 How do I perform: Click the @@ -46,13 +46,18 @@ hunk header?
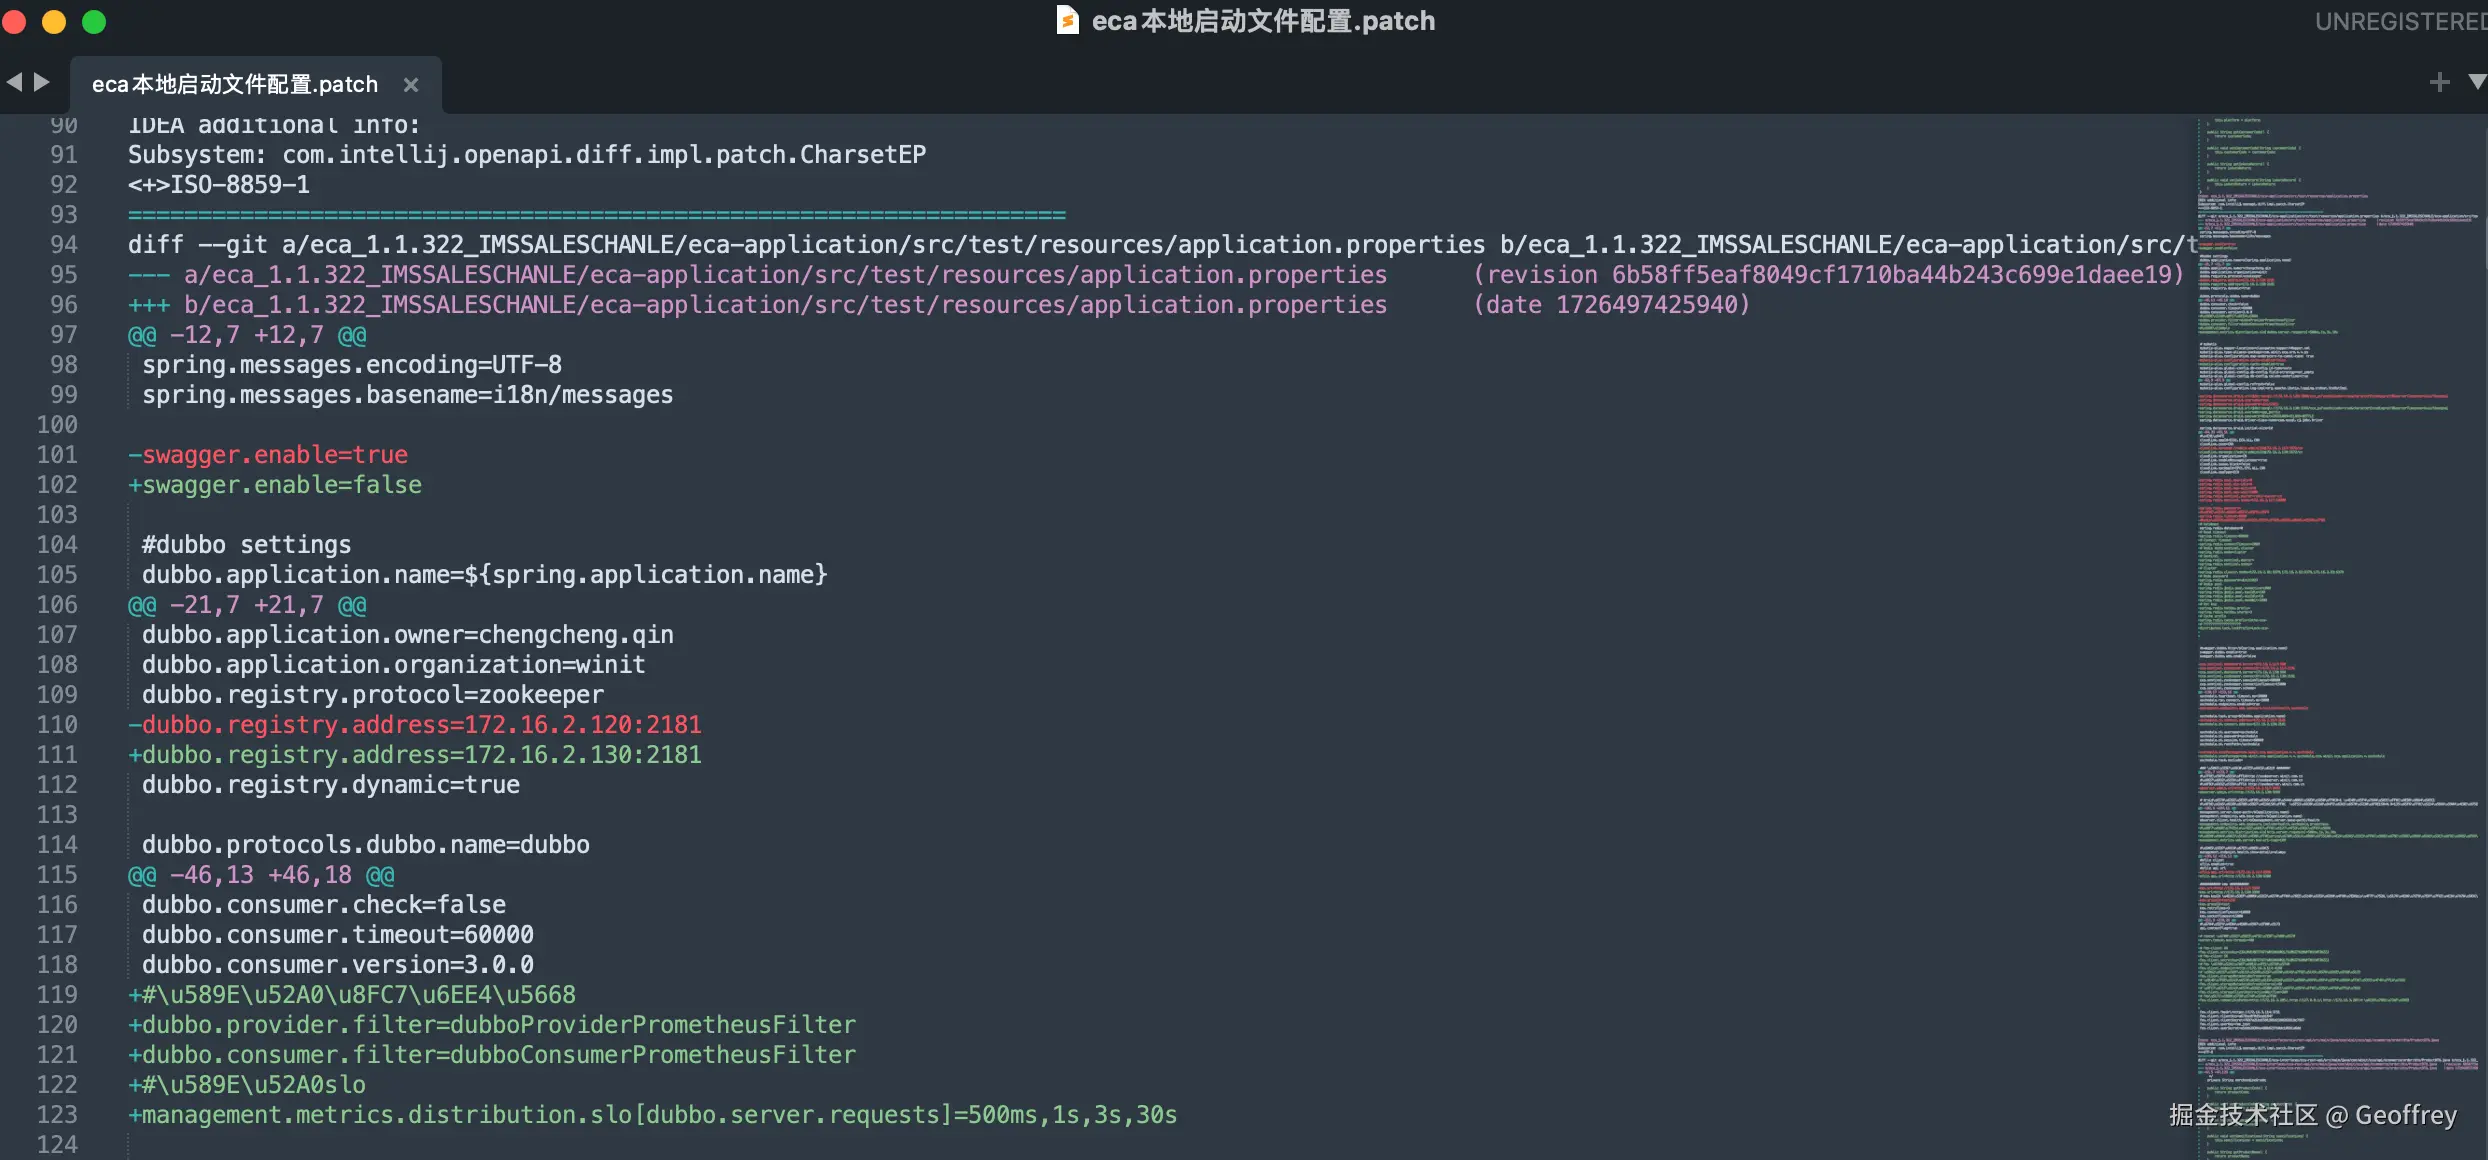click(261, 875)
